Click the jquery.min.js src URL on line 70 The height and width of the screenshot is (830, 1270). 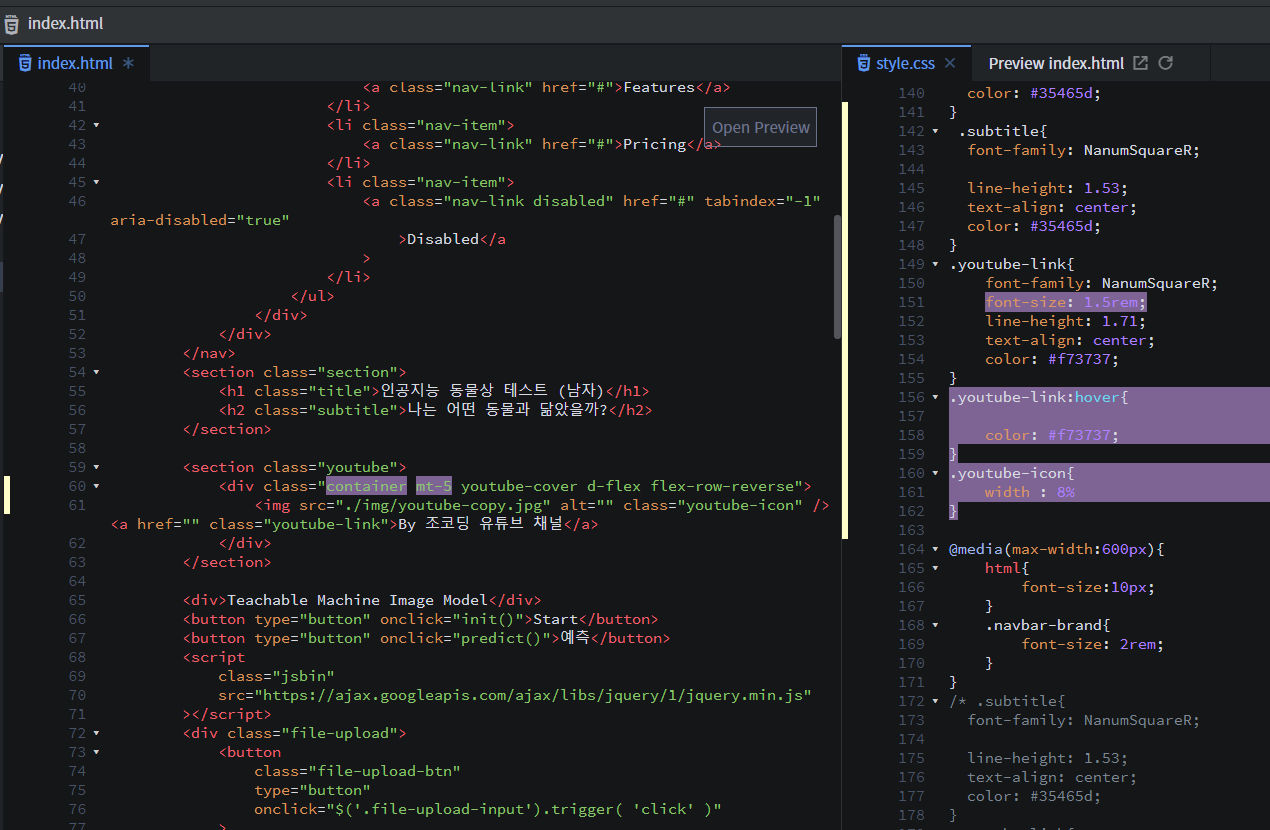pyautogui.click(x=533, y=695)
